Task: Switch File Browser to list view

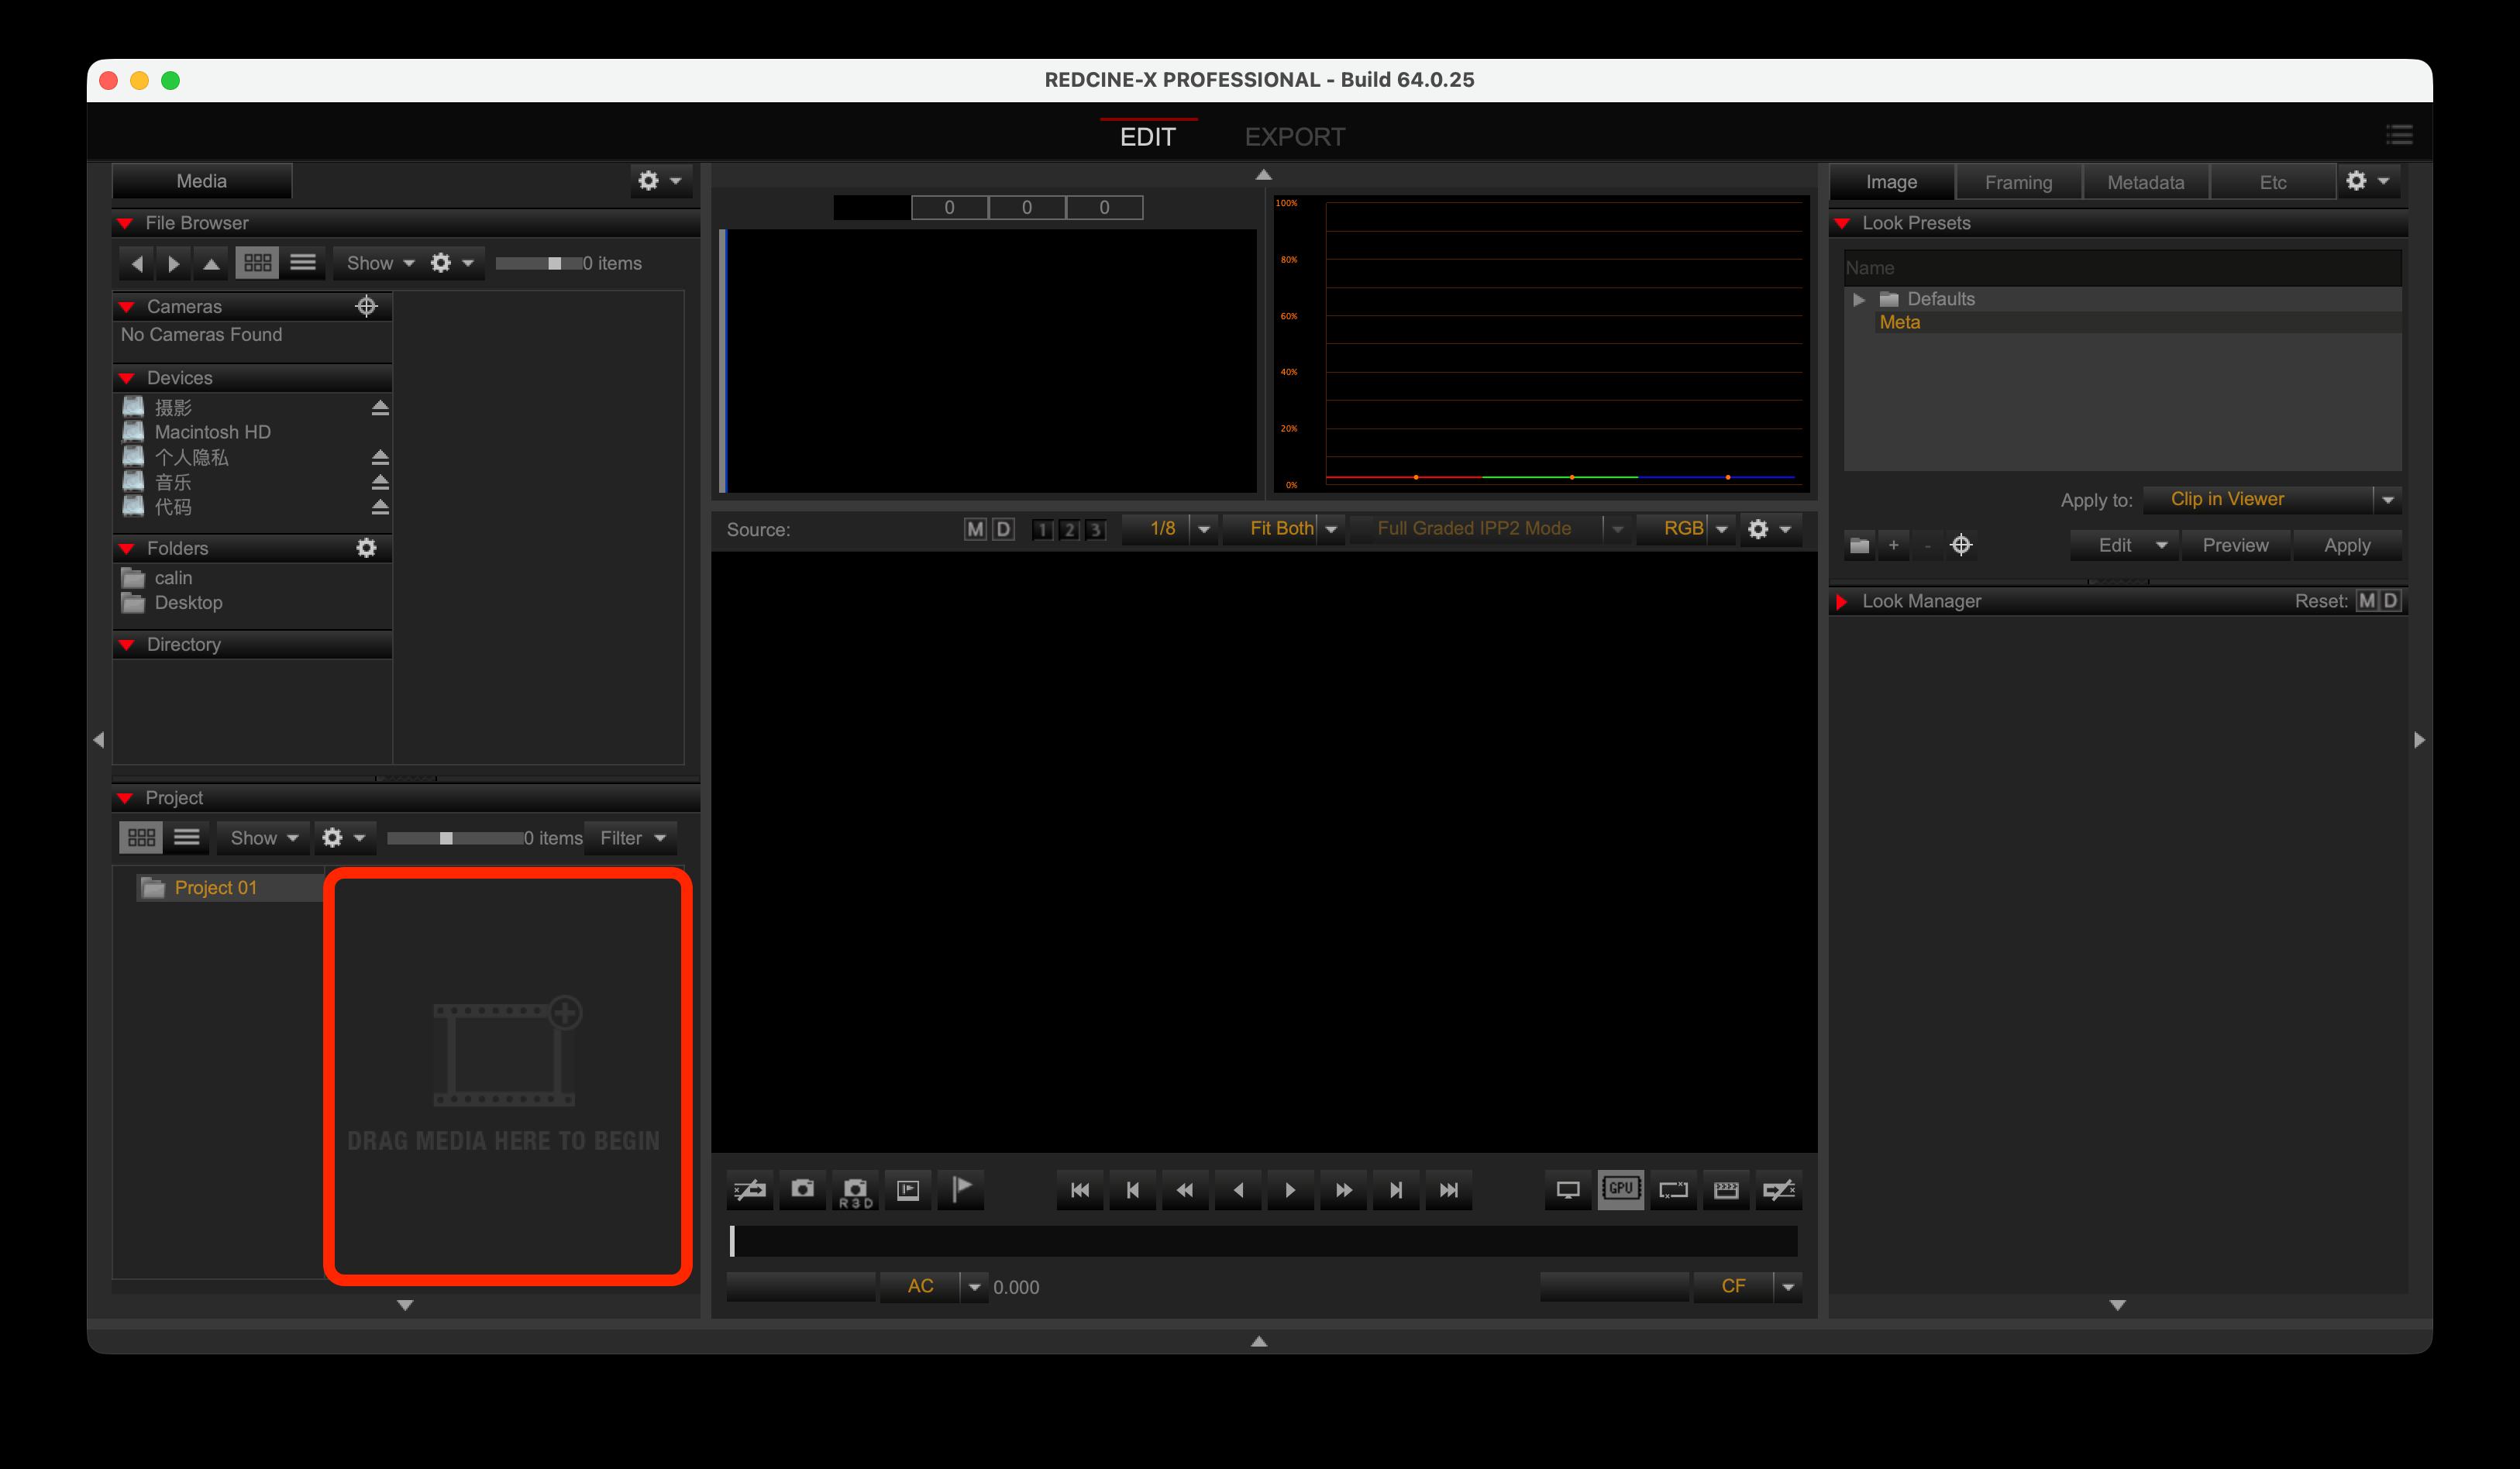Action: (303, 263)
